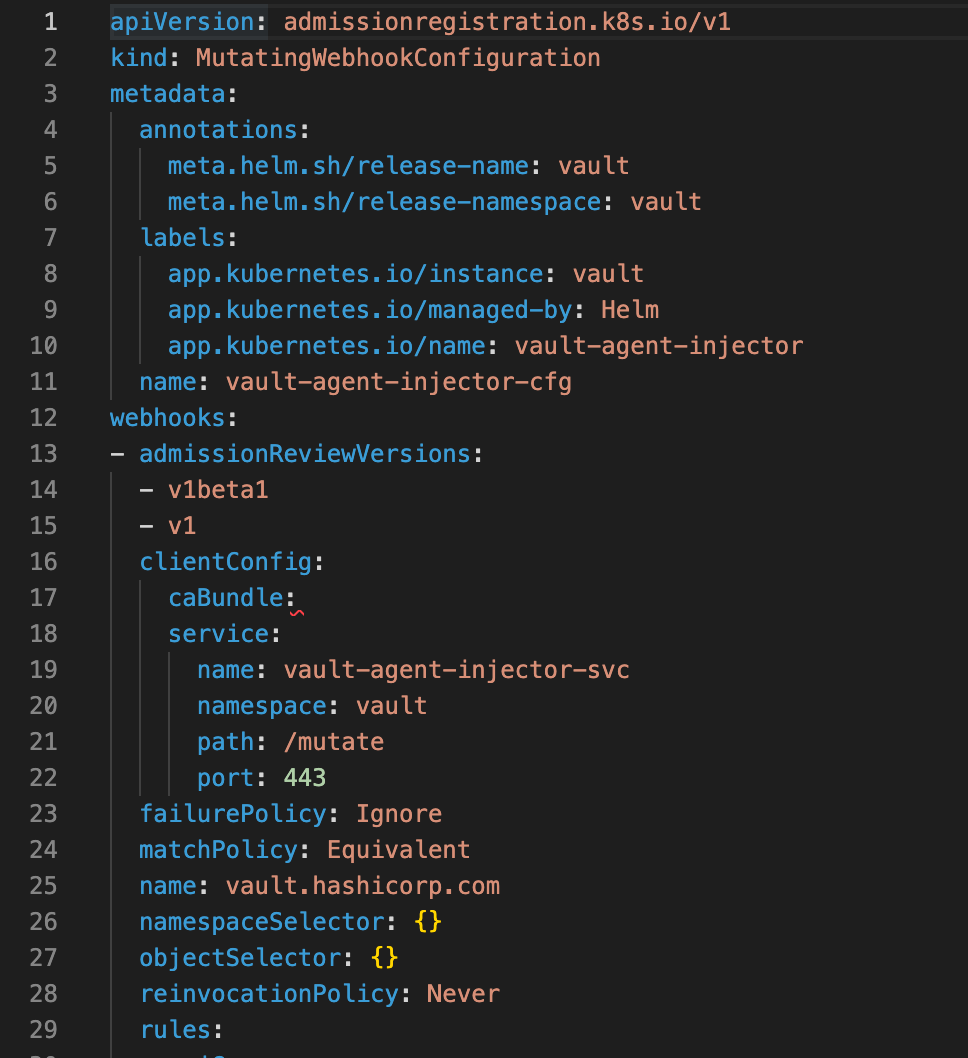This screenshot has width=968, height=1058.
Task: Click the caBundle key
Action: point(226,598)
